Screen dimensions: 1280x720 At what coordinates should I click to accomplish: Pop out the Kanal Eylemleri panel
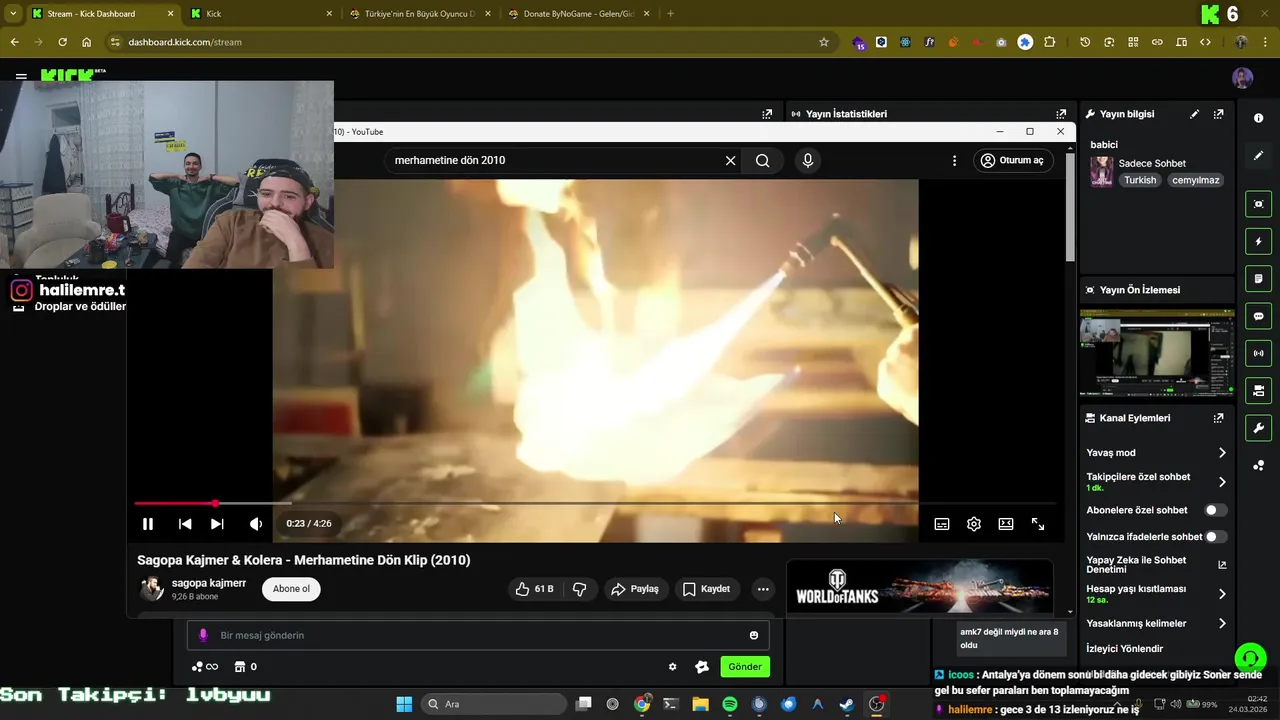[x=1218, y=418]
